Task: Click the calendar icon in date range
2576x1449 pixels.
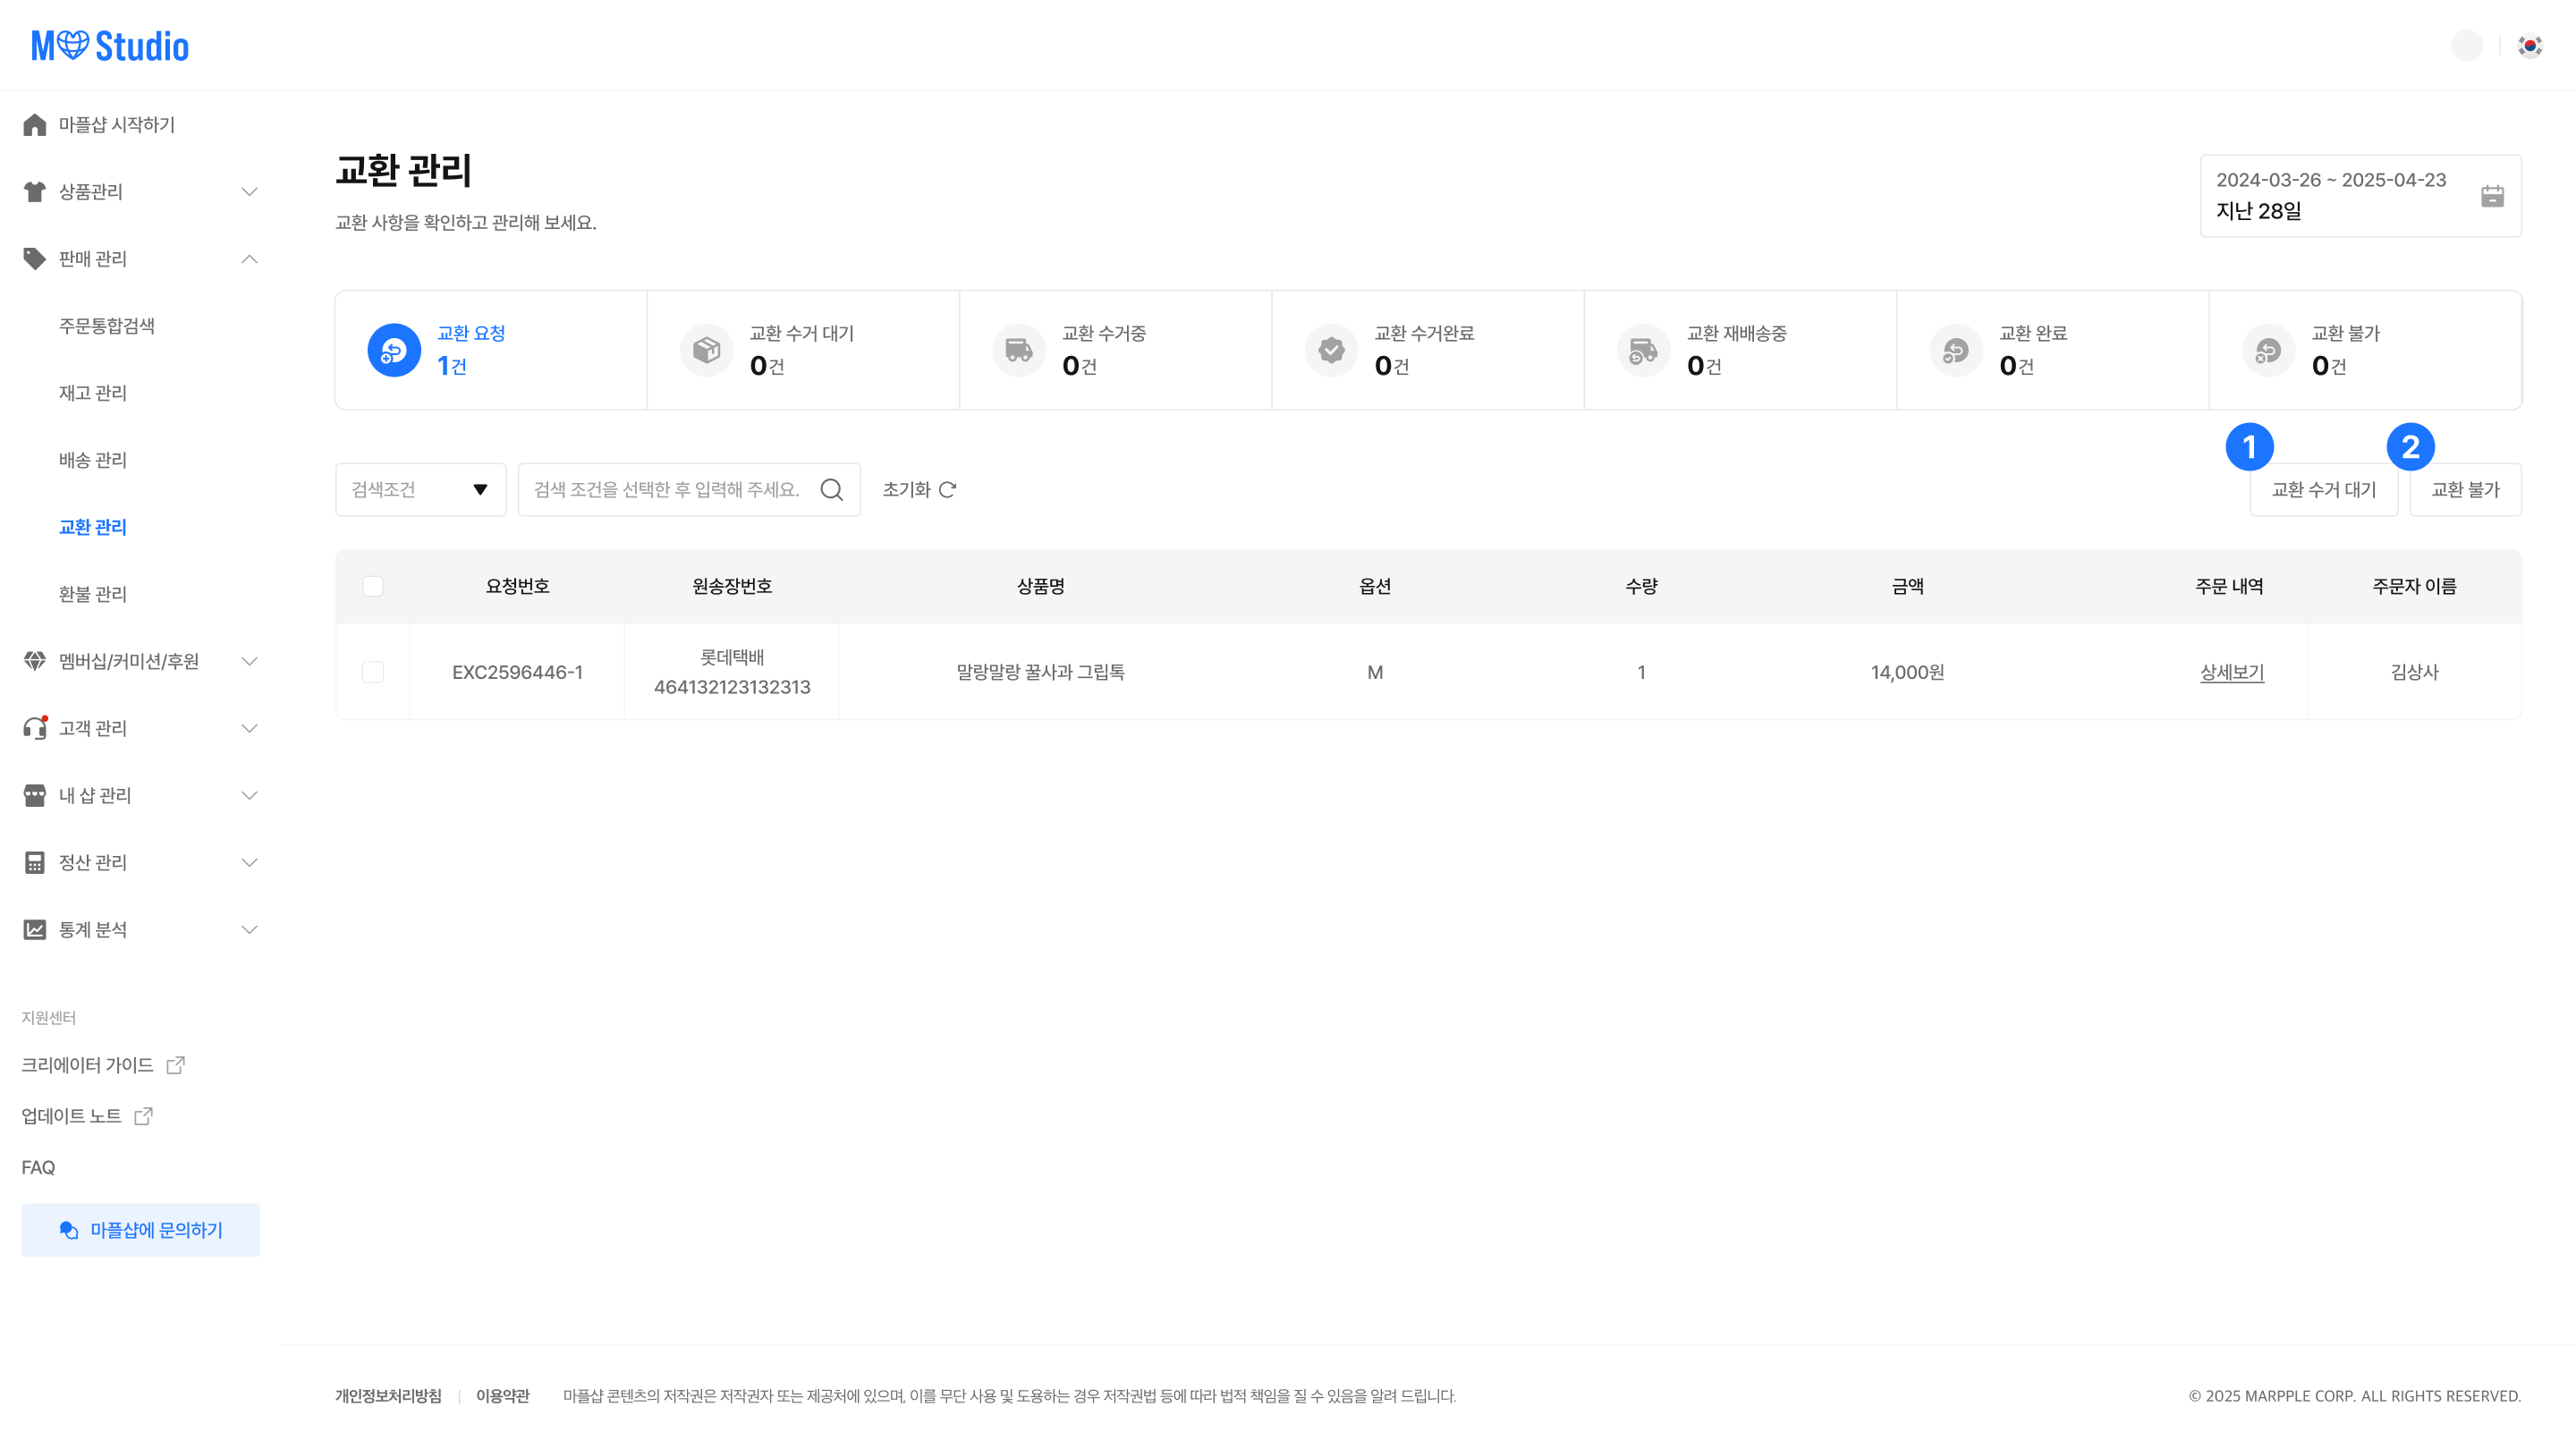Action: point(2492,196)
